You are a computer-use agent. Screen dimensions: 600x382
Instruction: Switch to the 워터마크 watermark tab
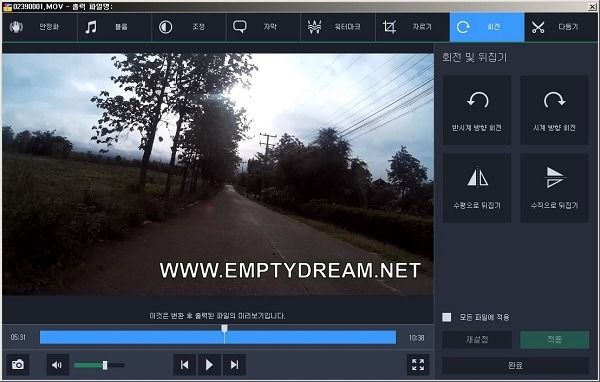coord(338,27)
